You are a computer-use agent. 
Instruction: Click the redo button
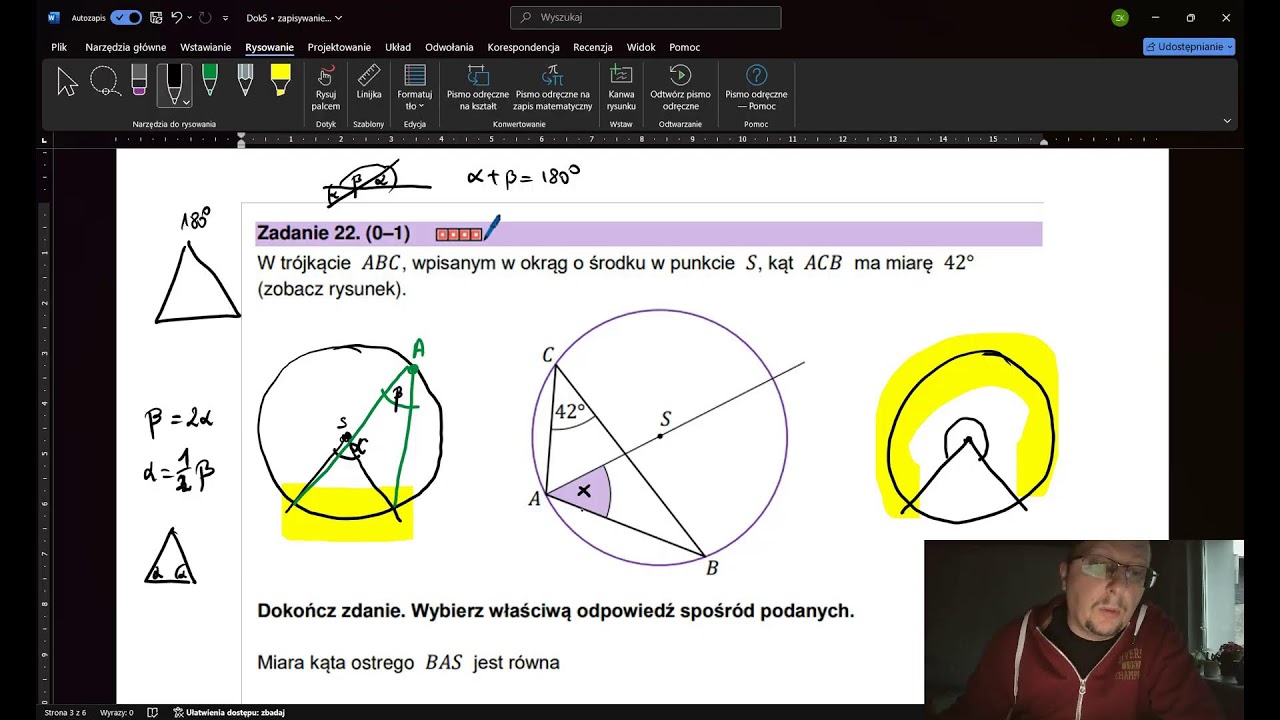(x=205, y=17)
